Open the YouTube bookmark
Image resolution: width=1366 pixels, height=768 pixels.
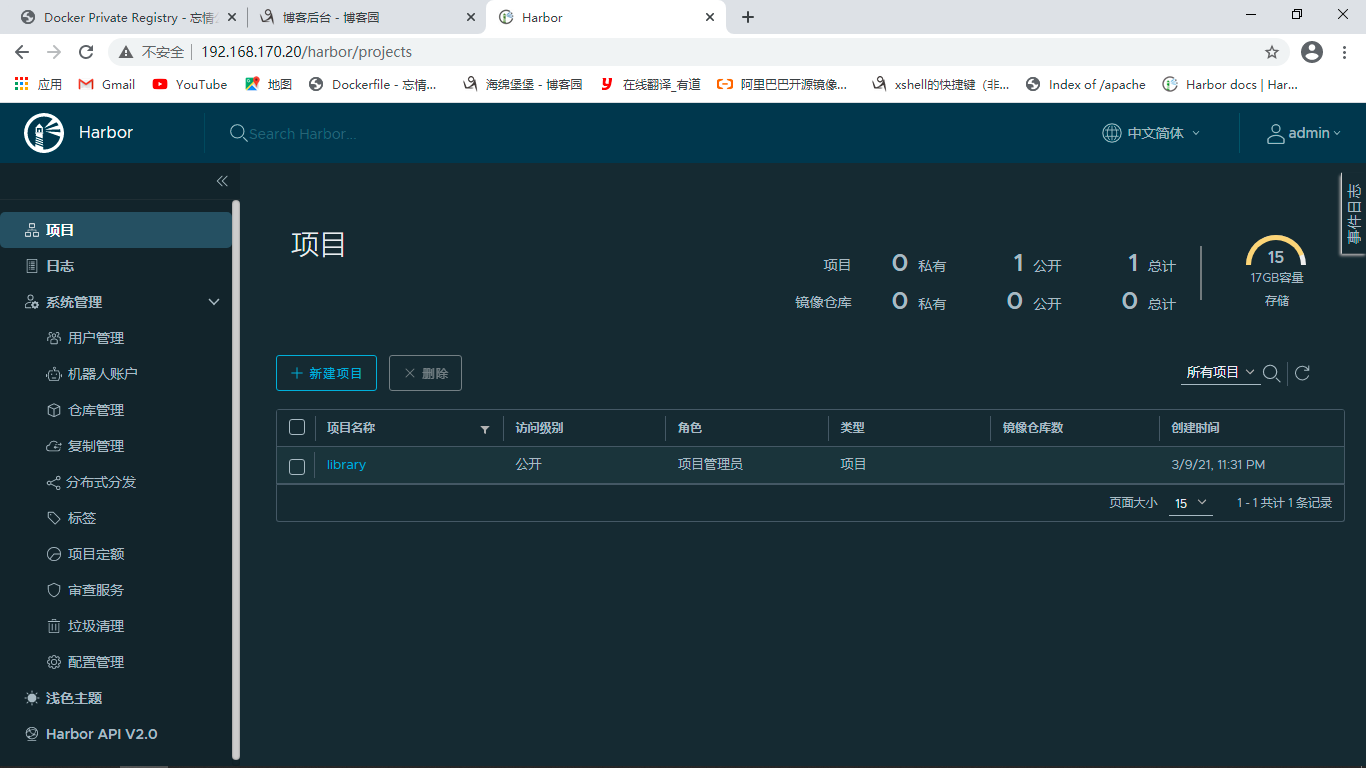(190, 84)
